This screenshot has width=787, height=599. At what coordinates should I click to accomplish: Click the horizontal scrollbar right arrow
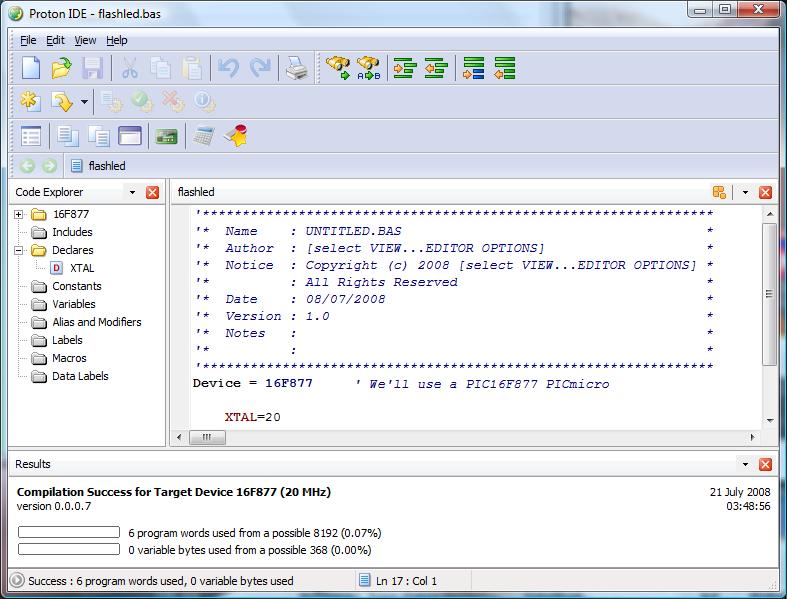tap(752, 437)
